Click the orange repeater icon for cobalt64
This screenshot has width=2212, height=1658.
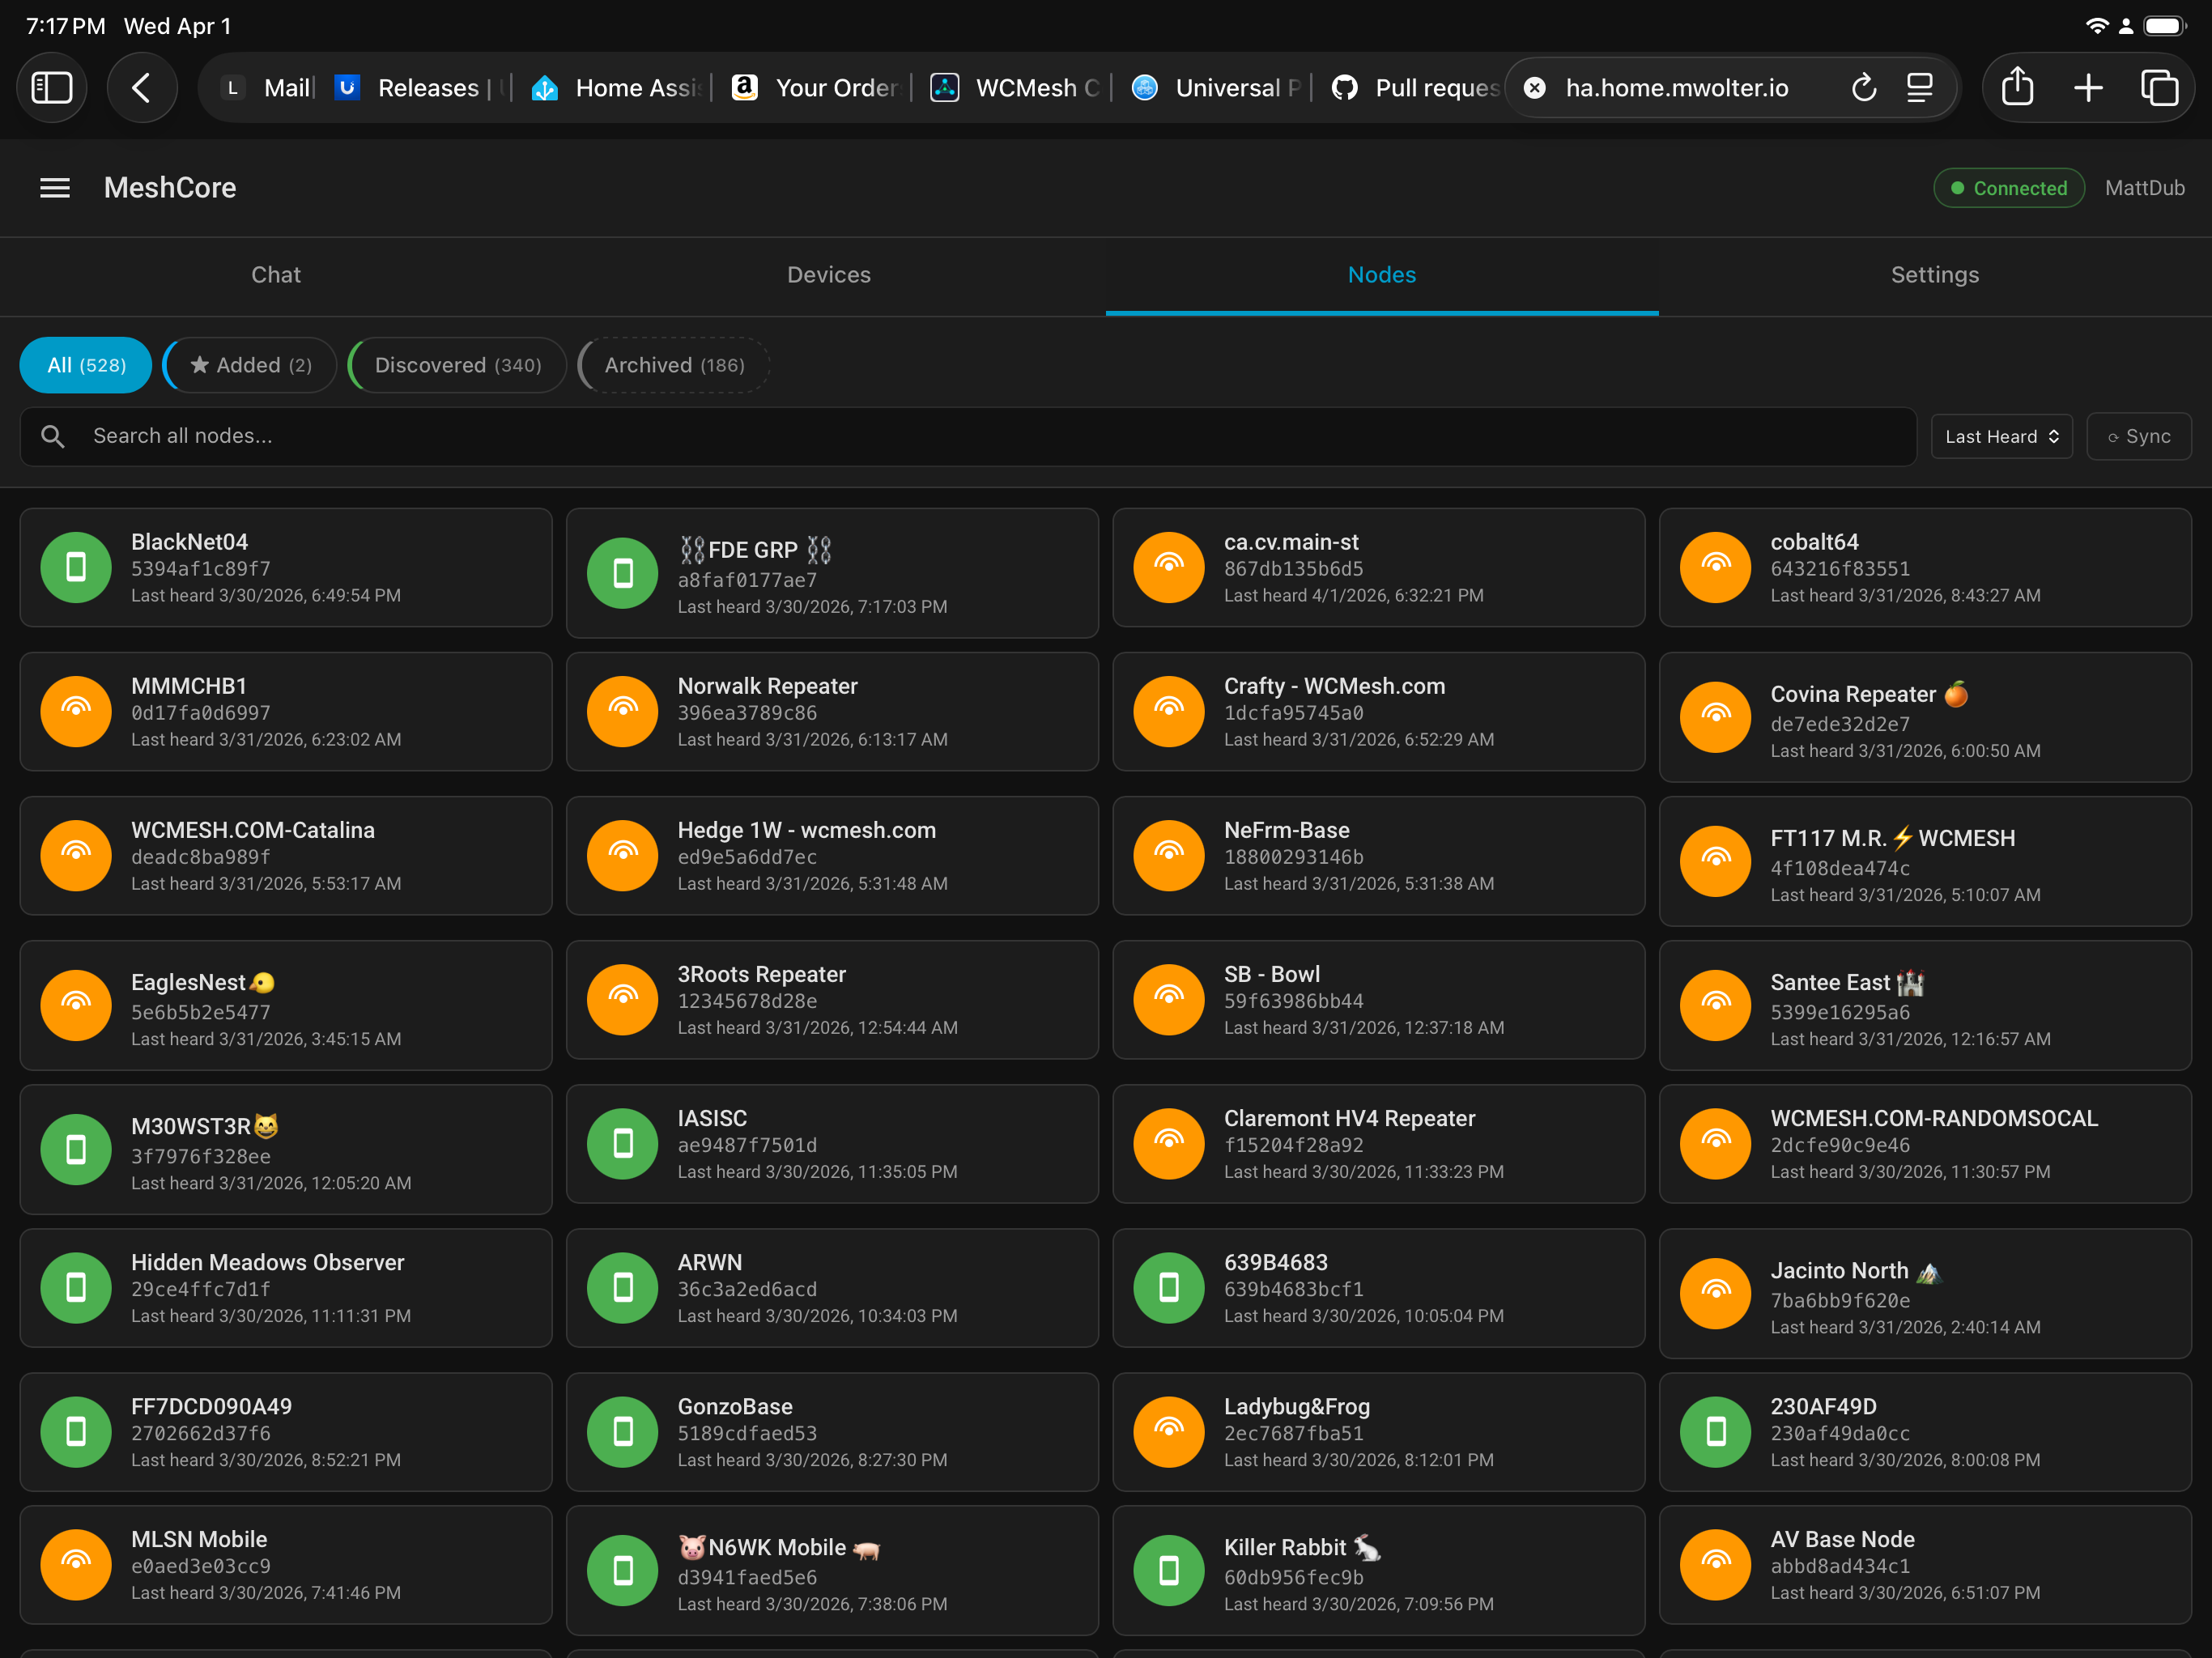coord(1716,568)
